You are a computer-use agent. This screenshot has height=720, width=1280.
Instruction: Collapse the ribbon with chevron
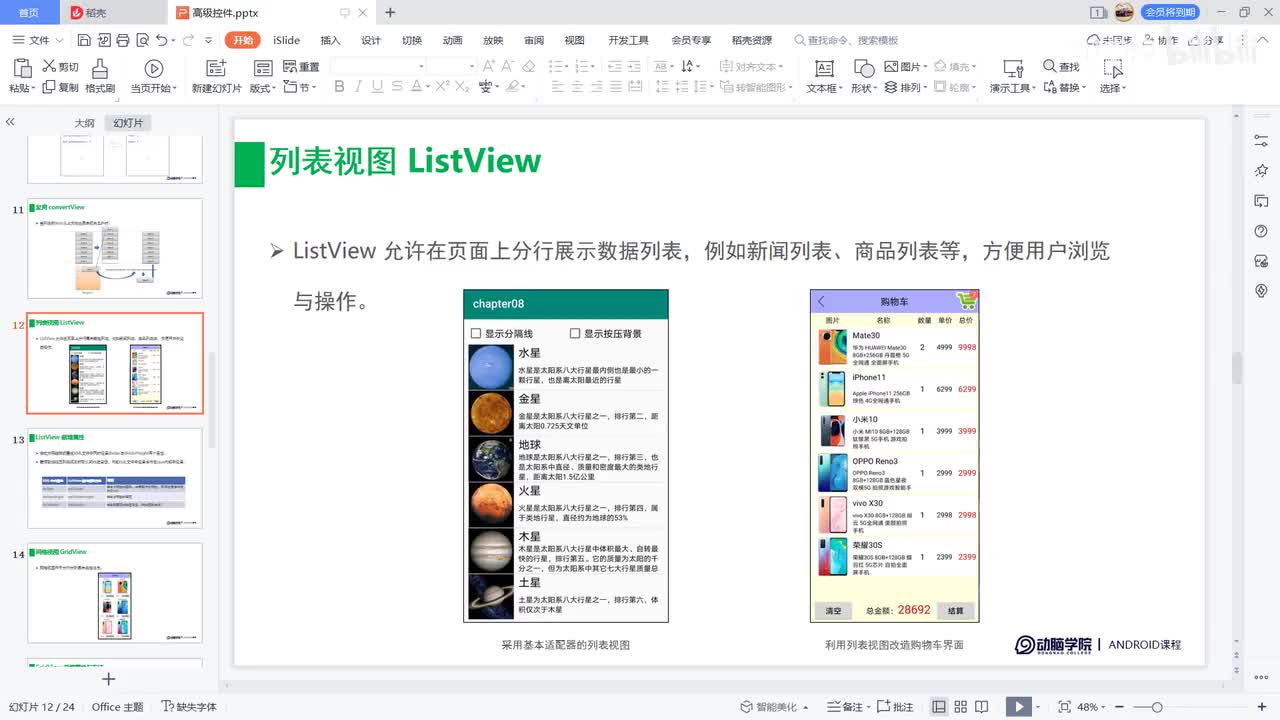tap(1263, 40)
